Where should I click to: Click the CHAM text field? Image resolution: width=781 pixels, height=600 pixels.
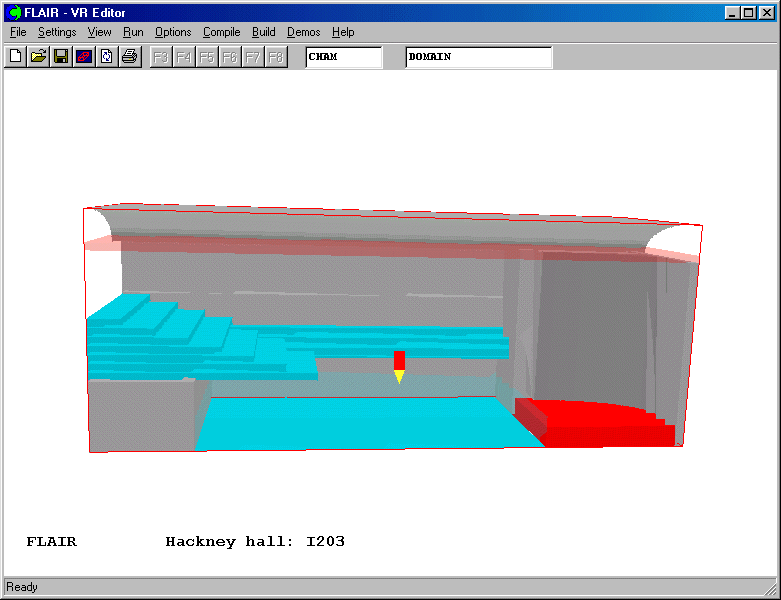click(x=343, y=57)
